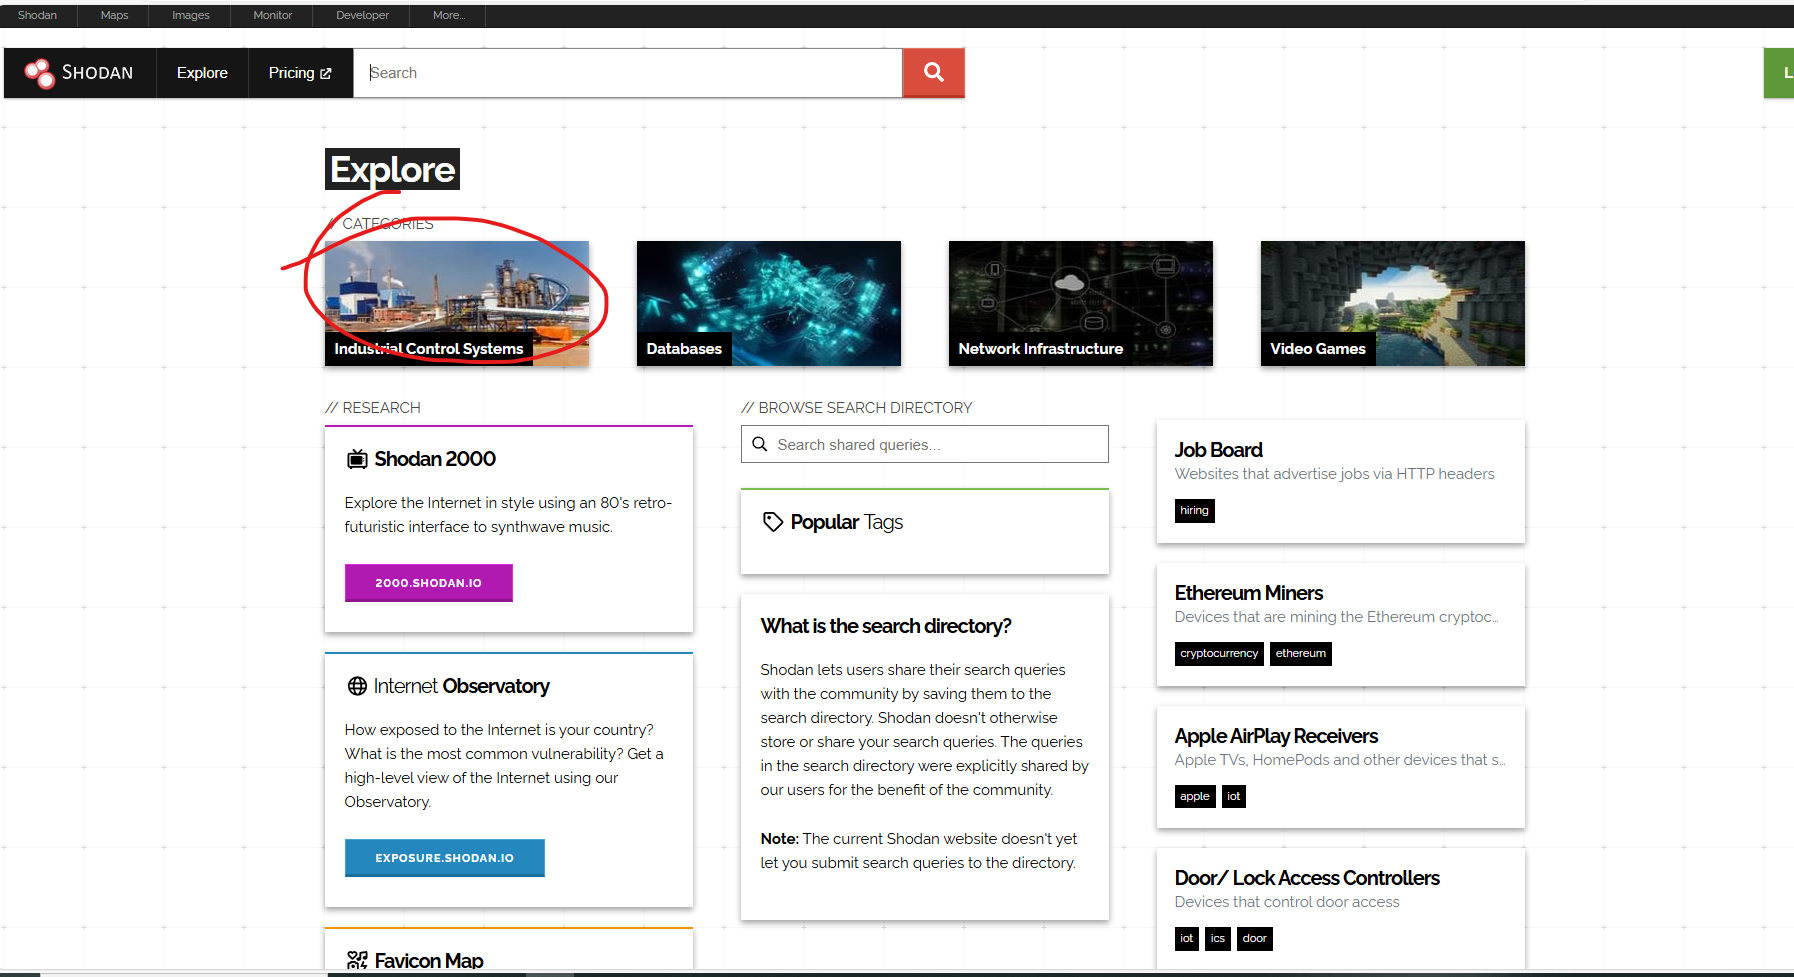Screen dimensions: 1794x977
Task: Click the Favicon Map icon
Action: coord(357,961)
